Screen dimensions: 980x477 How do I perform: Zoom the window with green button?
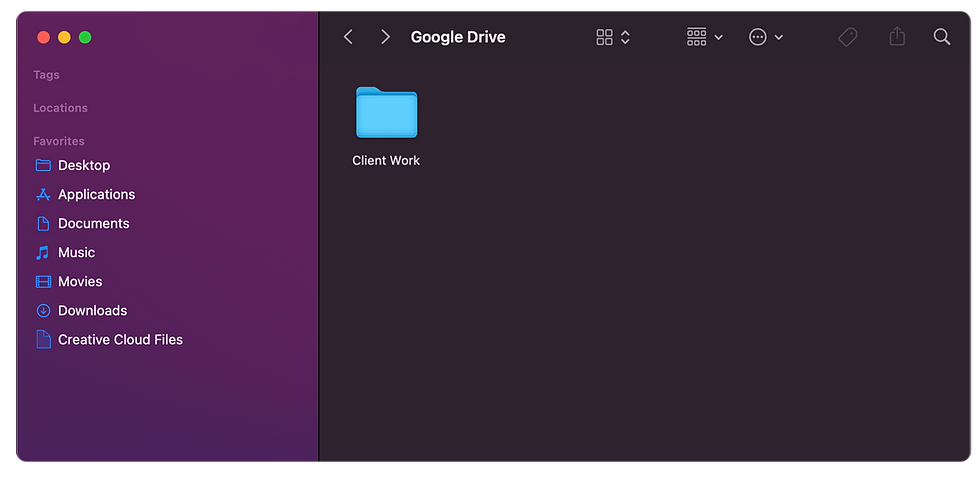[x=85, y=38]
